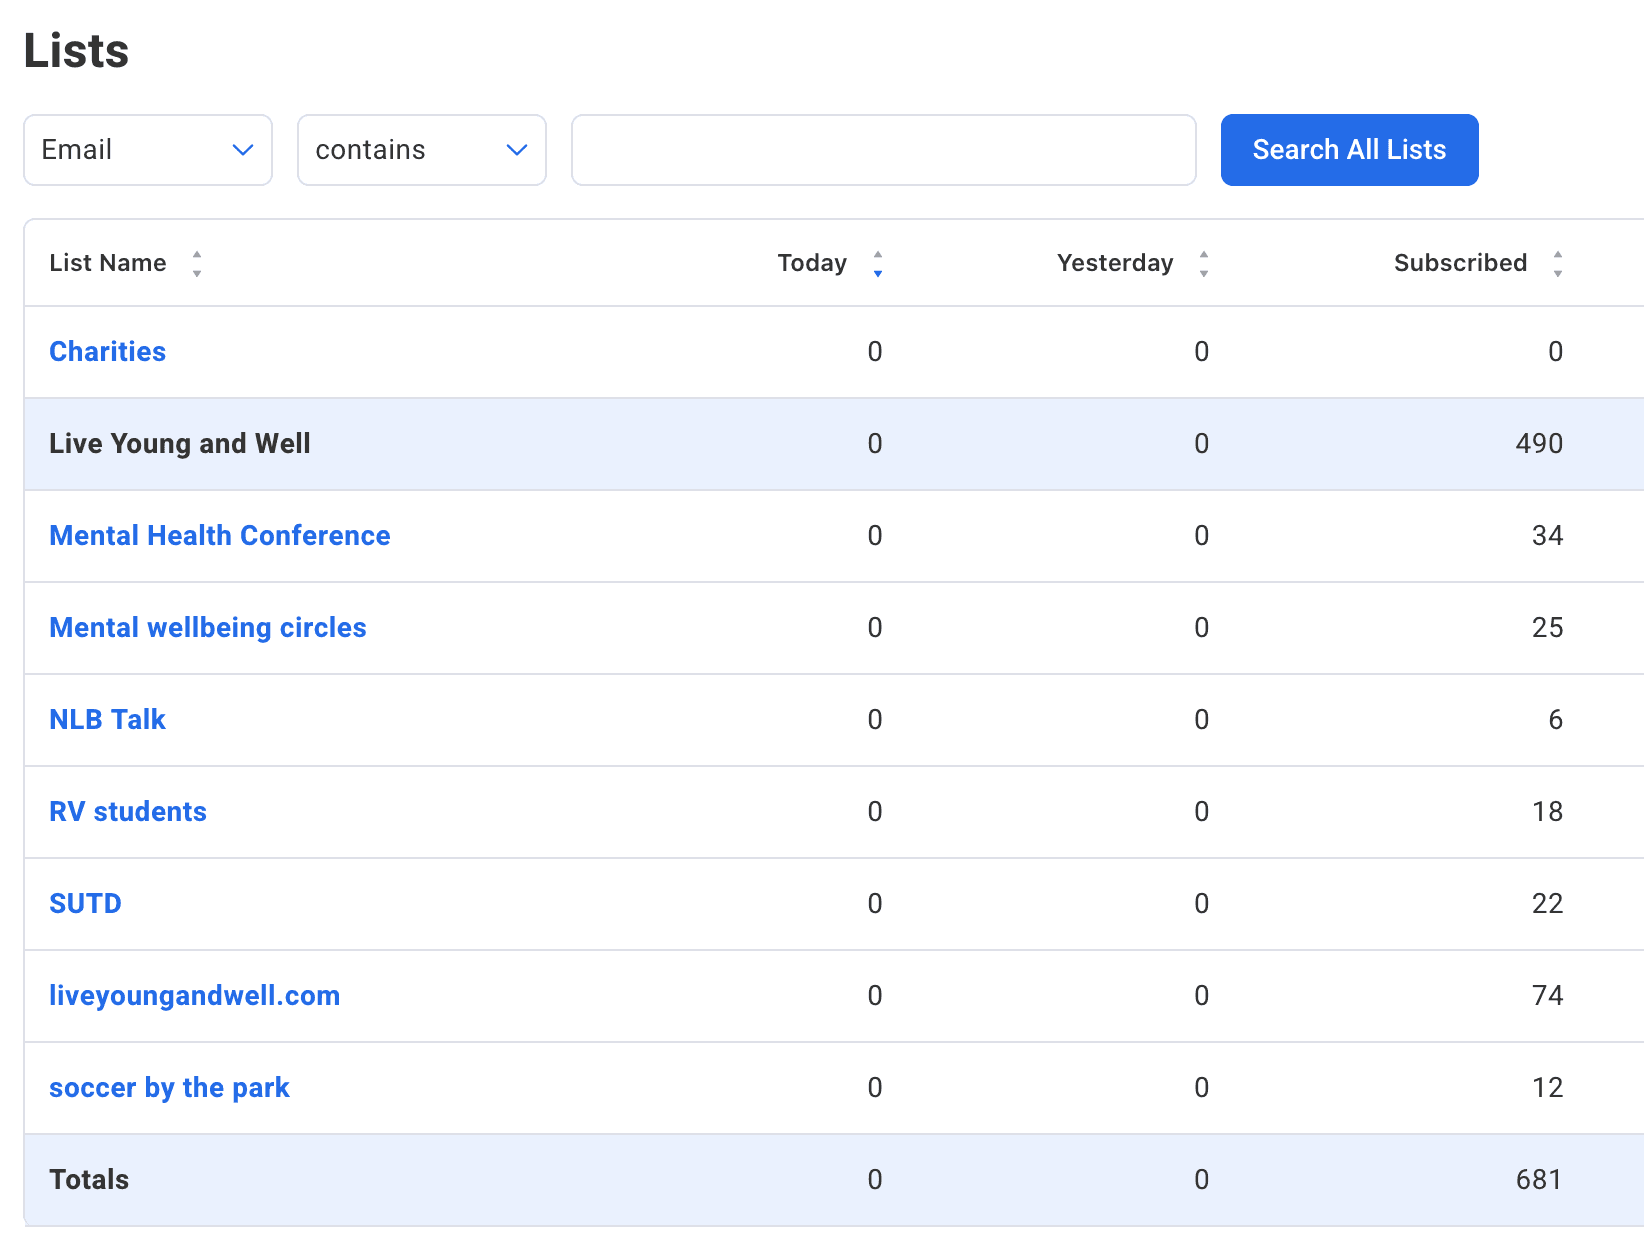Open the NLB Talk list
Screen dimensions: 1644x1252
108,720
